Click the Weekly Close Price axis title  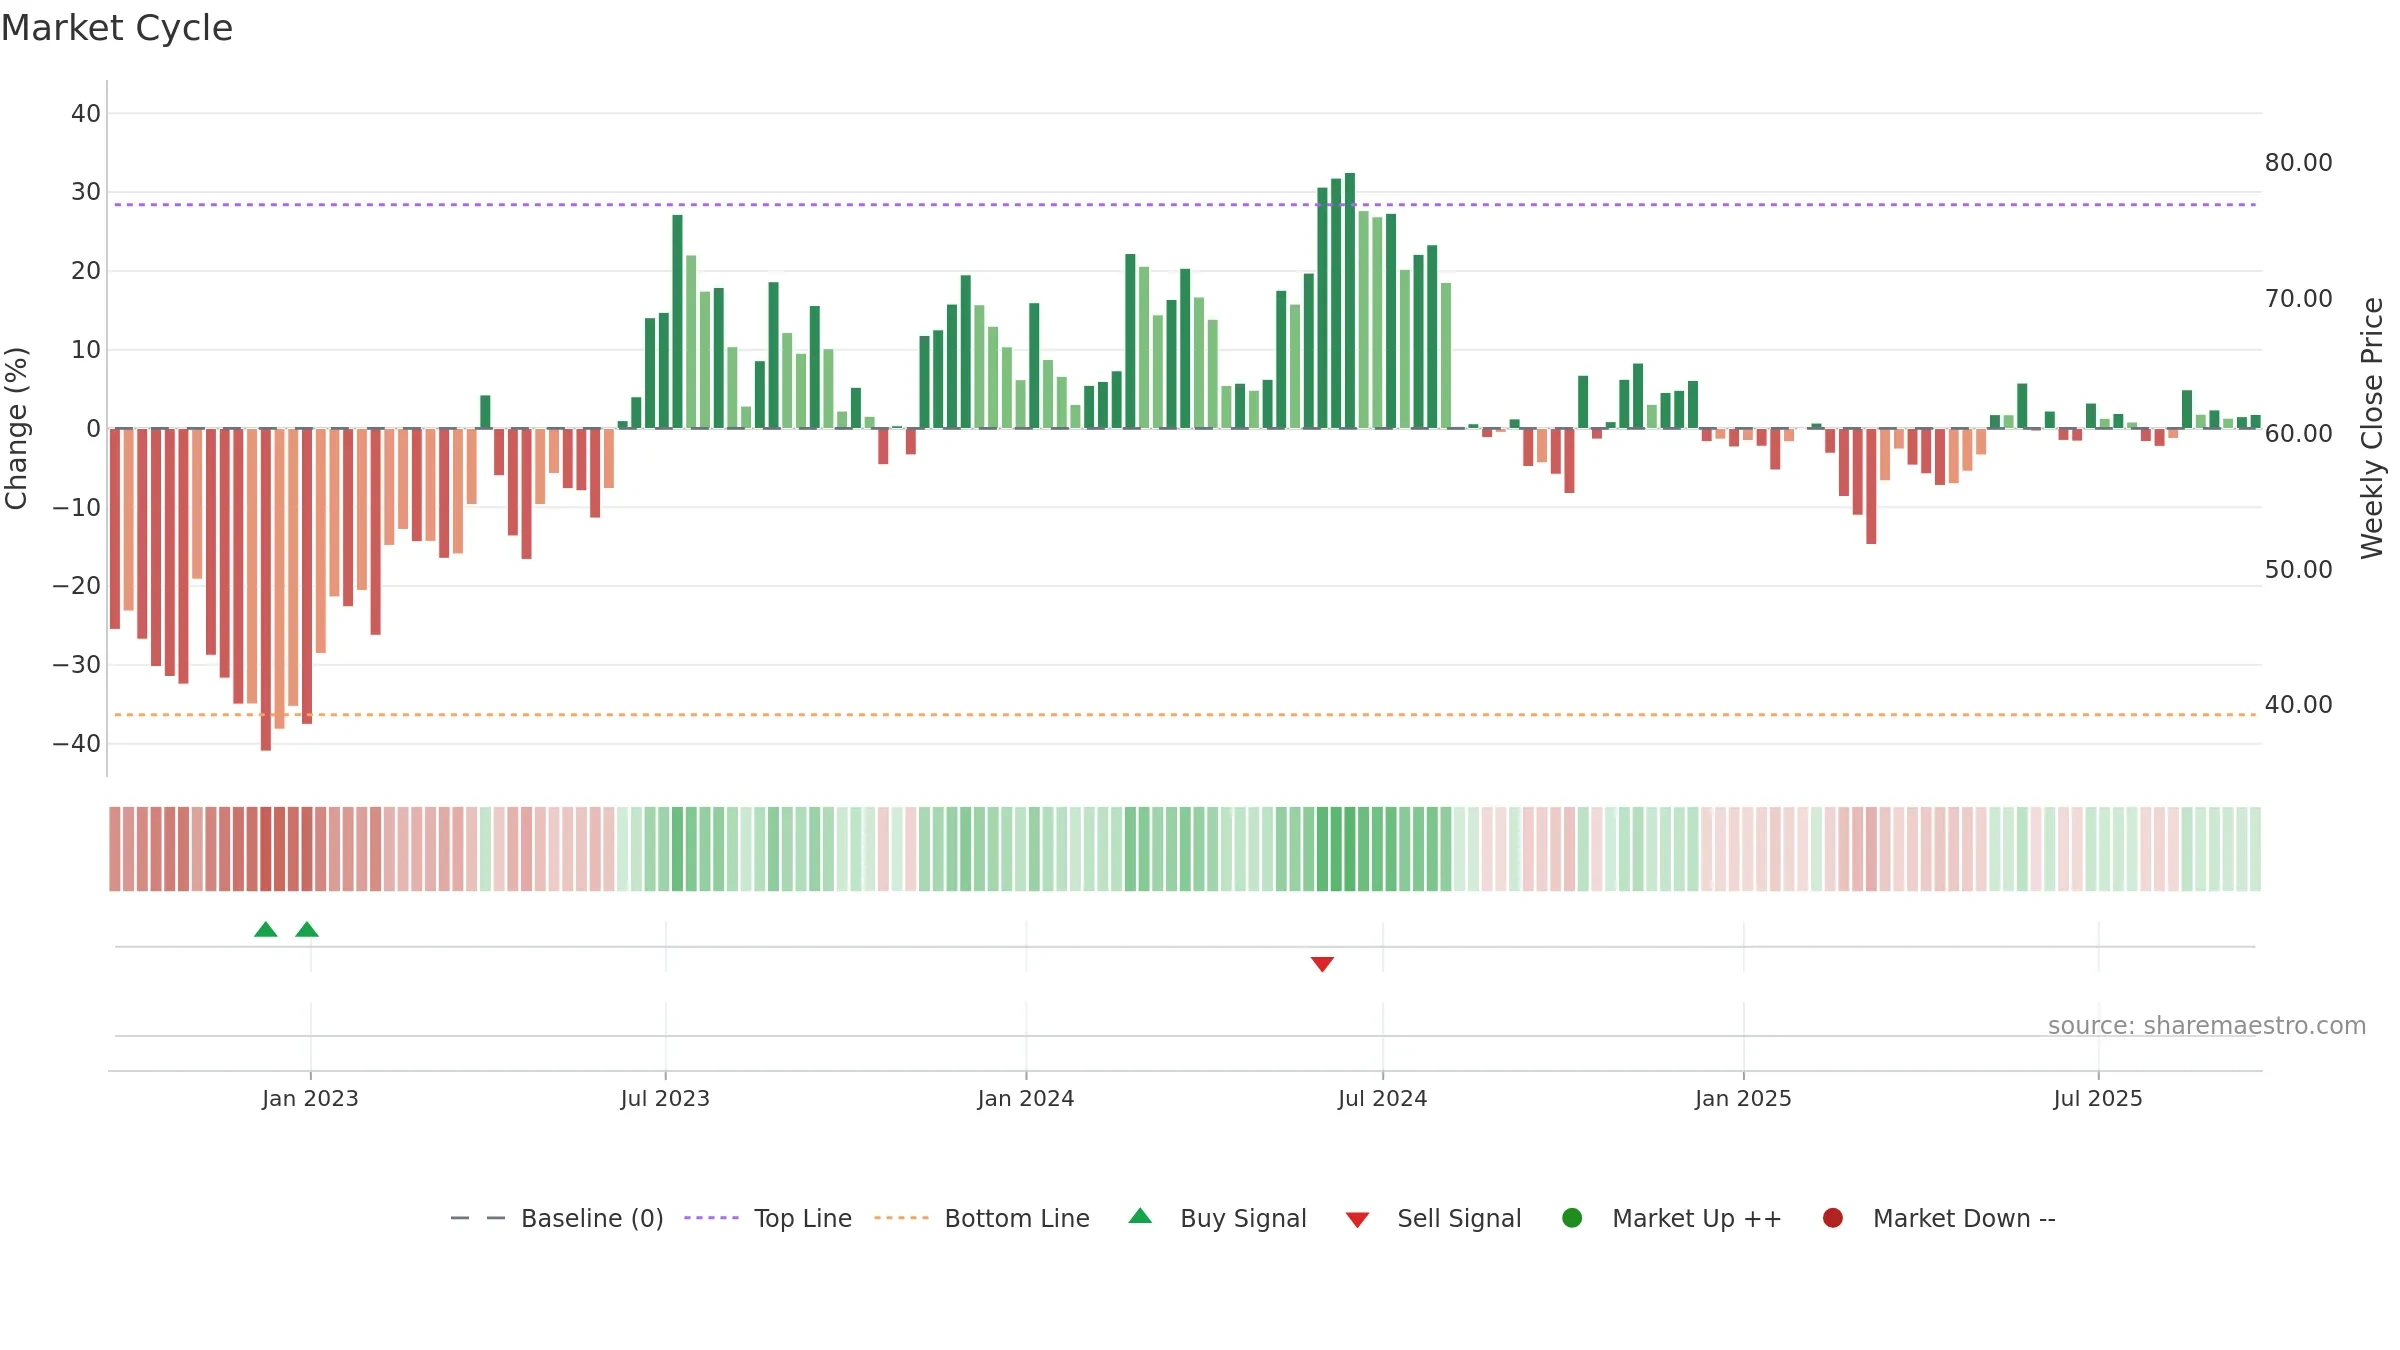click(2372, 428)
